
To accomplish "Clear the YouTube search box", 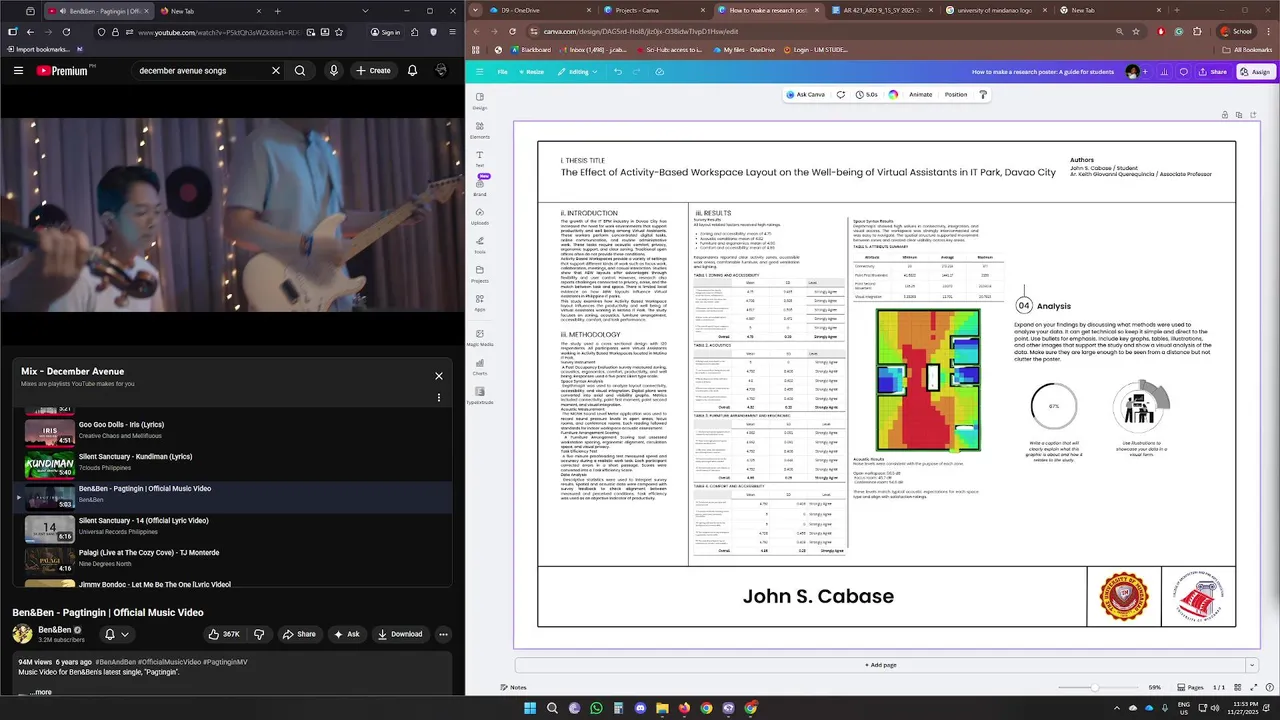I will (x=276, y=70).
